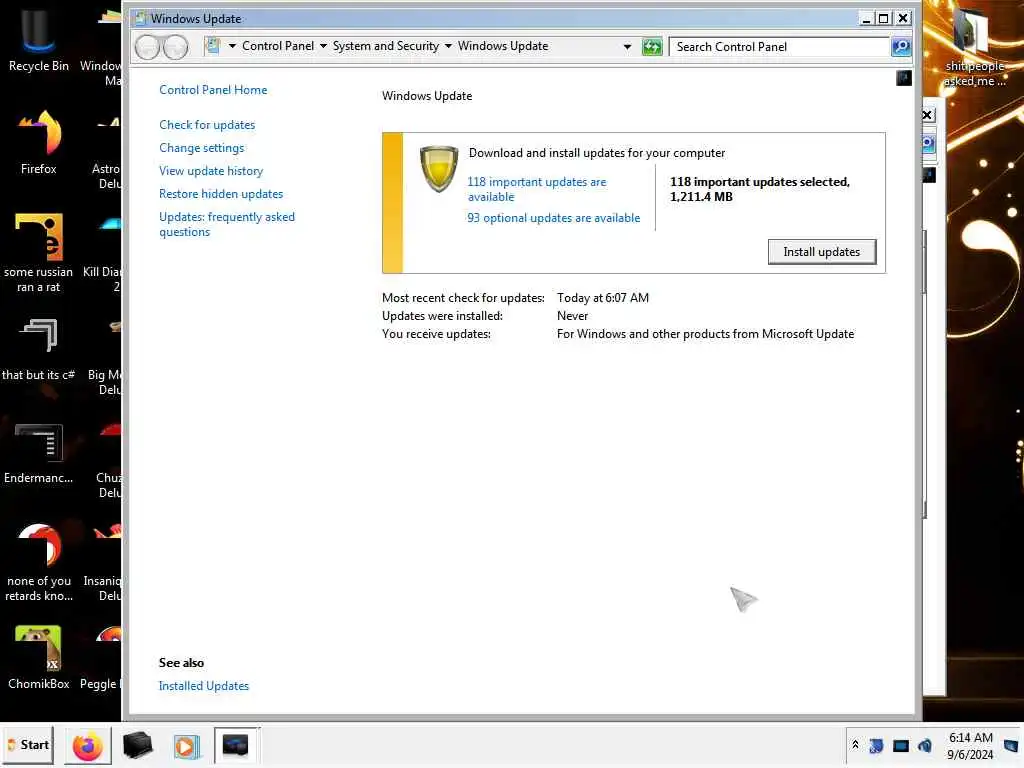Image resolution: width=1024 pixels, height=768 pixels.
Task: Close the background window behind Windows Update
Action: [927, 116]
